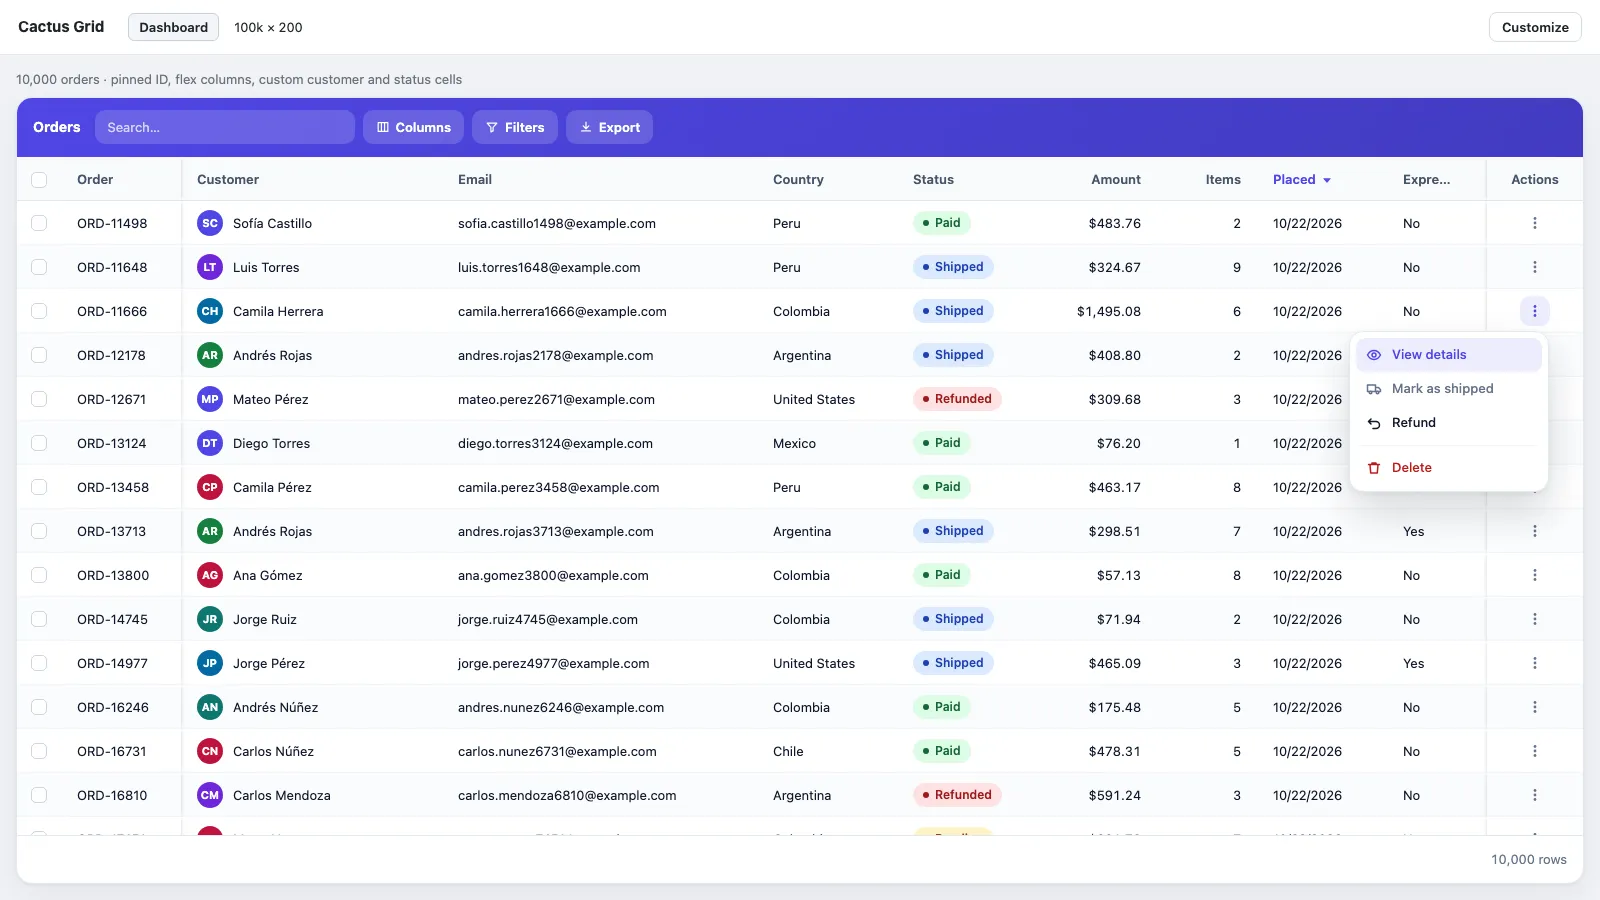Open row actions for ORD-13800
This screenshot has width=1600, height=900.
point(1535,575)
